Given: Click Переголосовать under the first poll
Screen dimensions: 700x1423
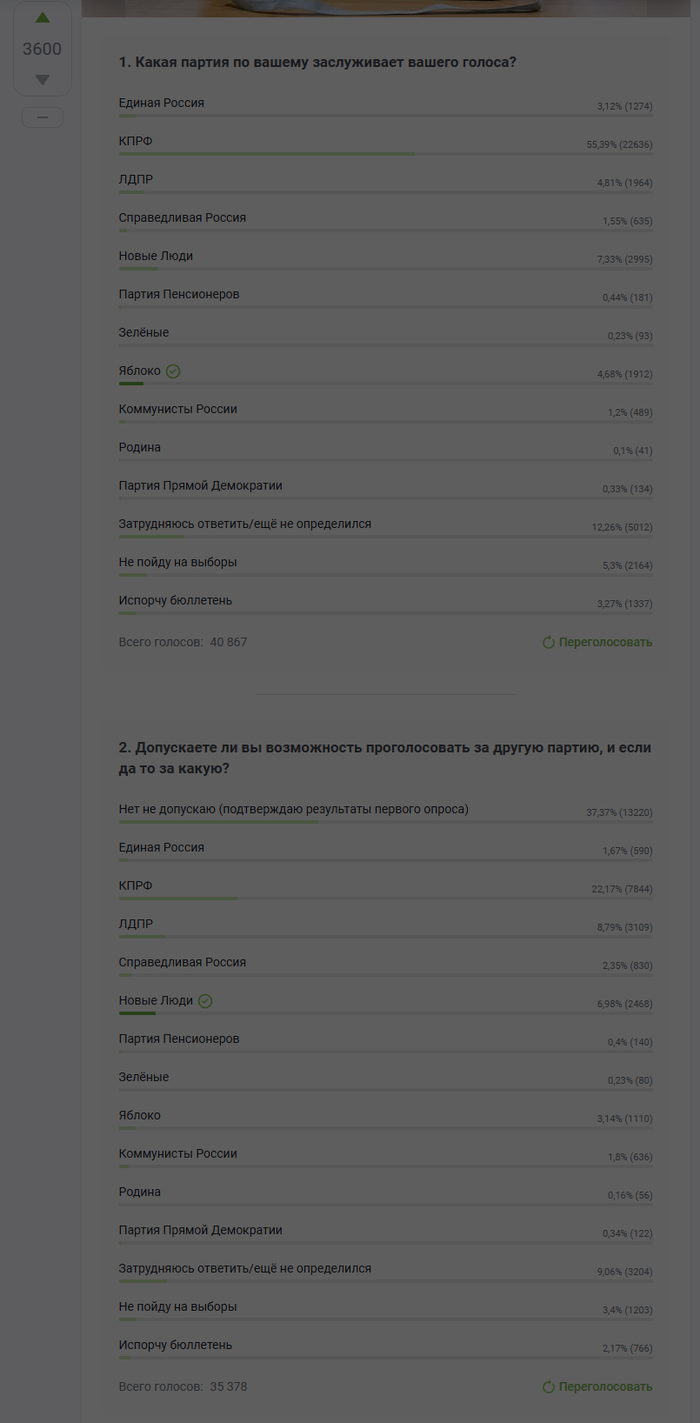Looking at the screenshot, I should click(597, 642).
